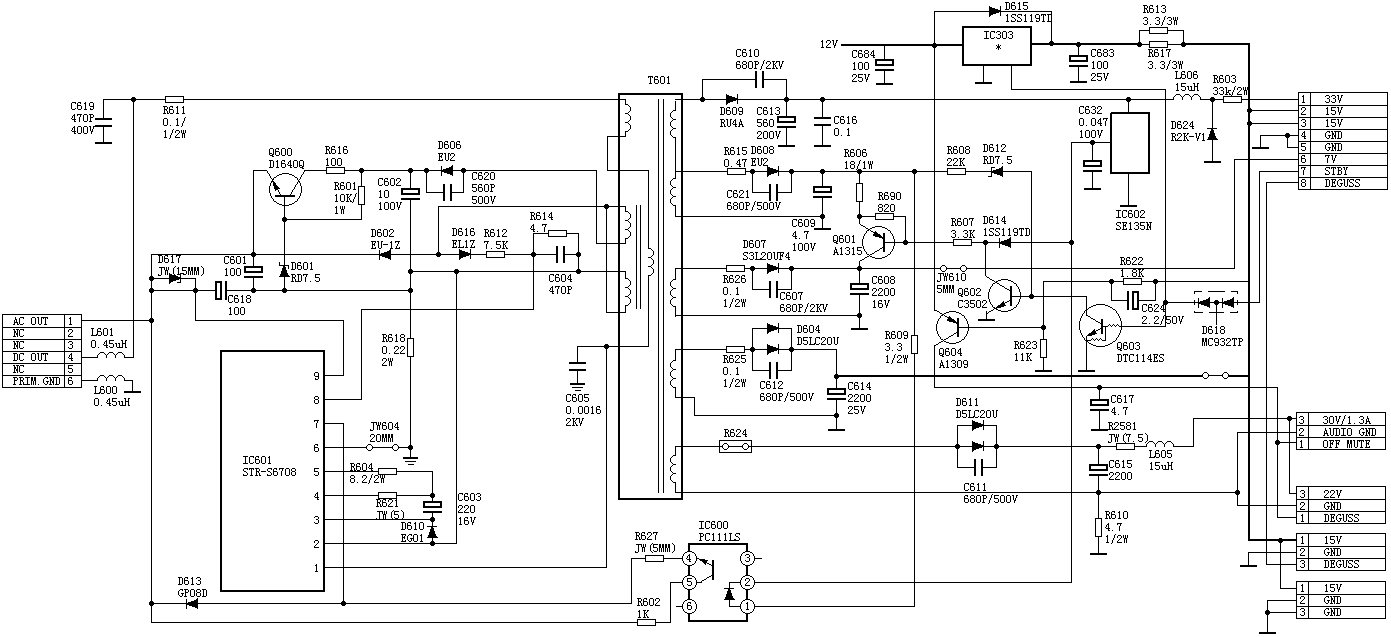Screen dimensions: 1391x637
Task: Click the AC OUT connector pin
Action: 34,321
